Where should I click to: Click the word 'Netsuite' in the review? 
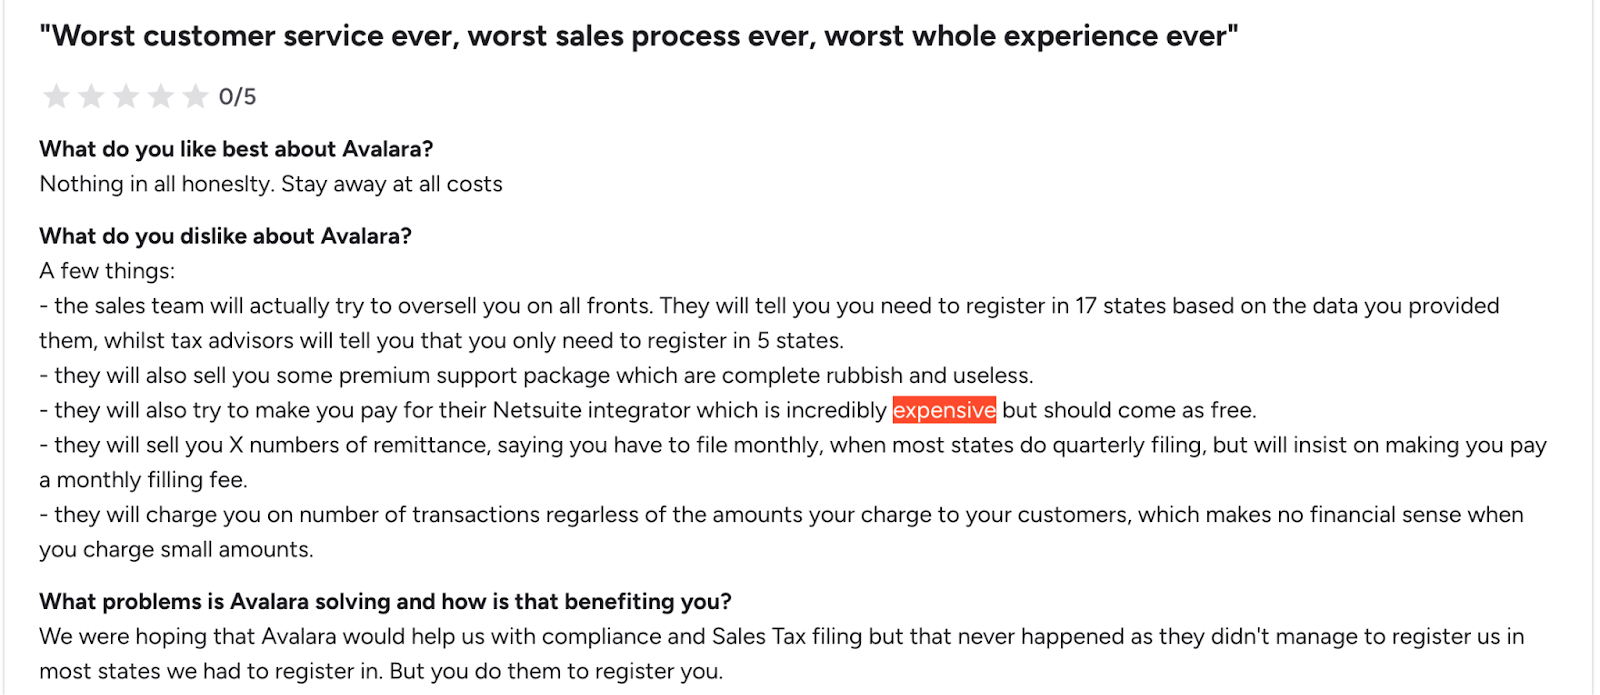pos(537,410)
